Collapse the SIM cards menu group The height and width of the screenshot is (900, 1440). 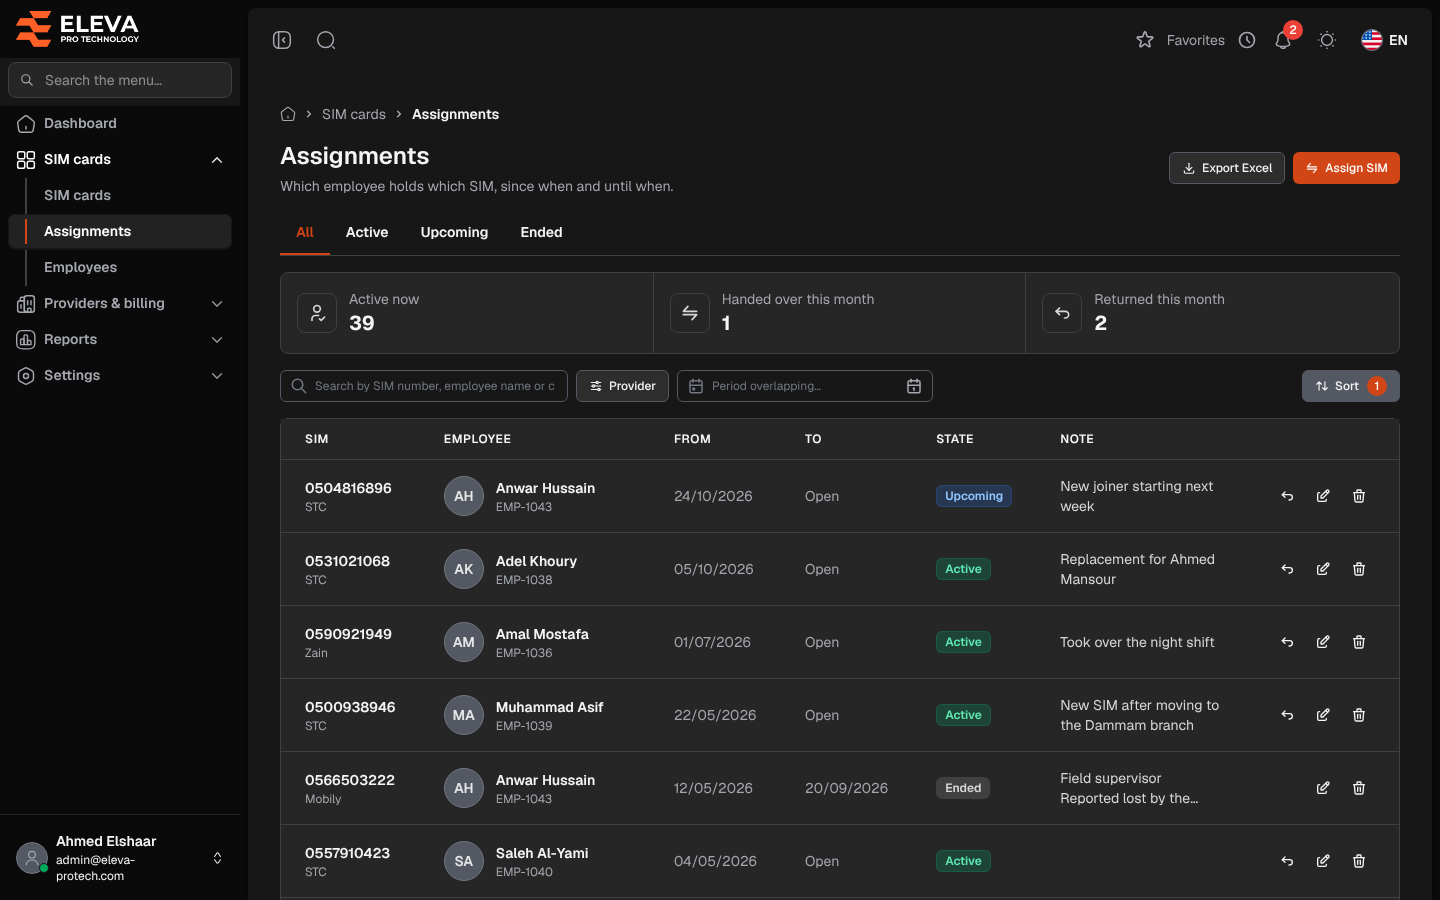[x=120, y=159]
